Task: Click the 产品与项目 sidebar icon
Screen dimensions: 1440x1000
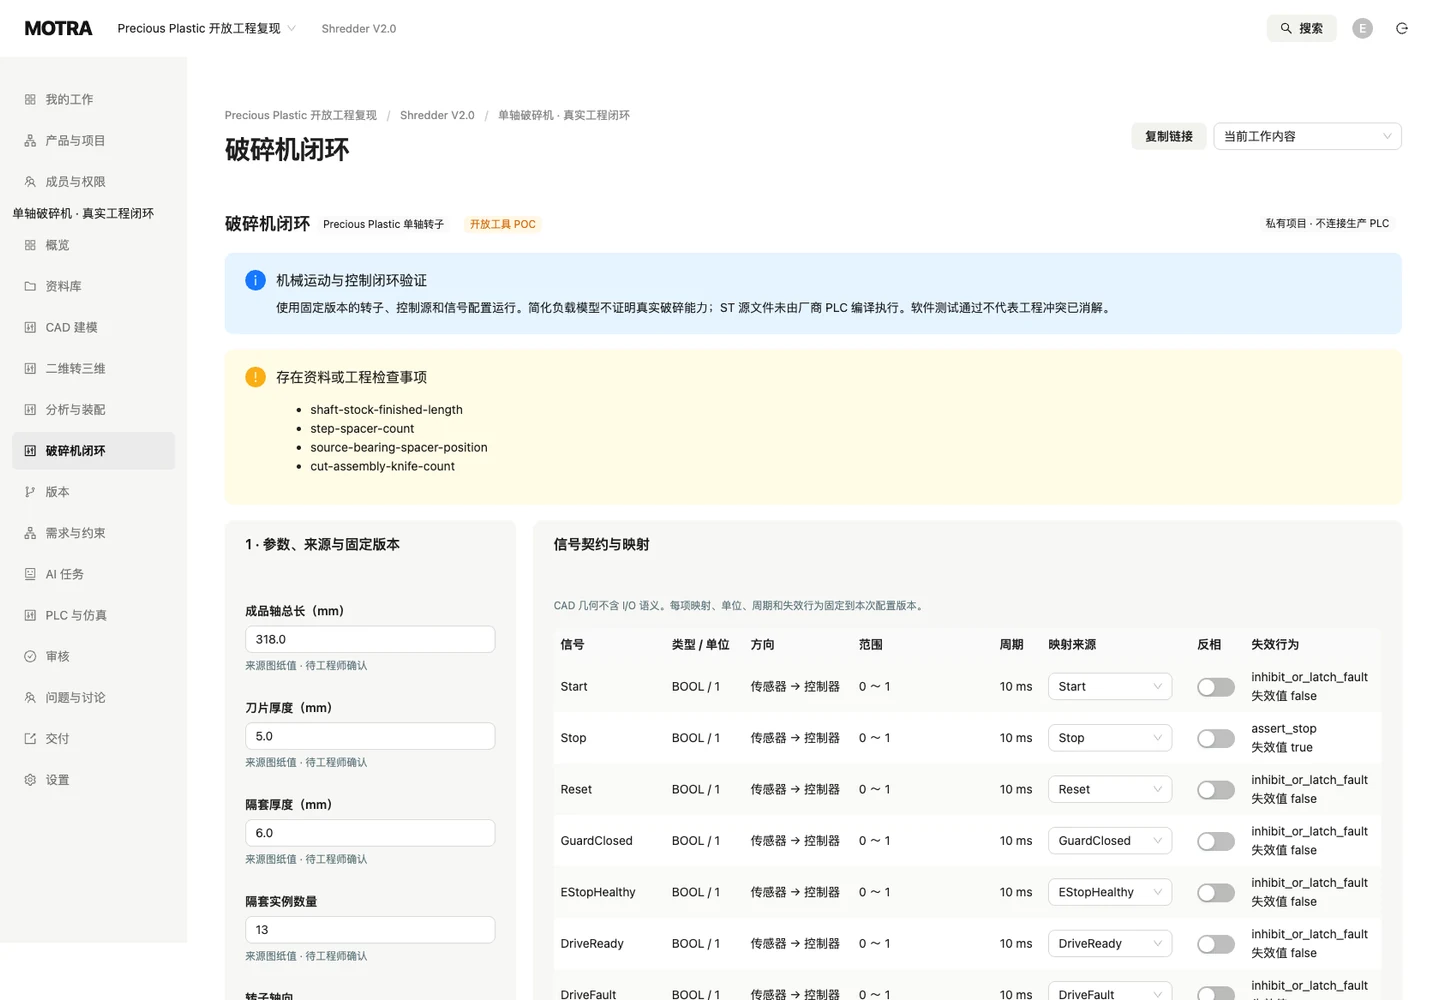Action: pos(30,141)
